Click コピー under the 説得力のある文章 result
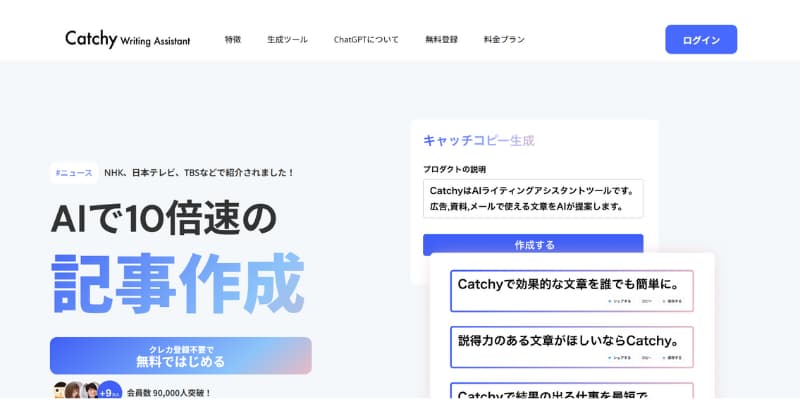The width and height of the screenshot is (800, 419). click(646, 358)
